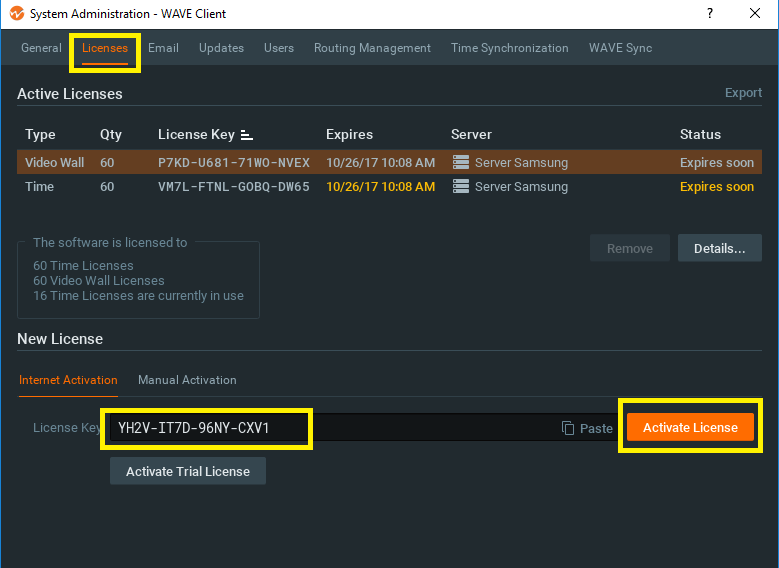Open the General tab
Viewport: 779px width, 568px height.
[41, 48]
